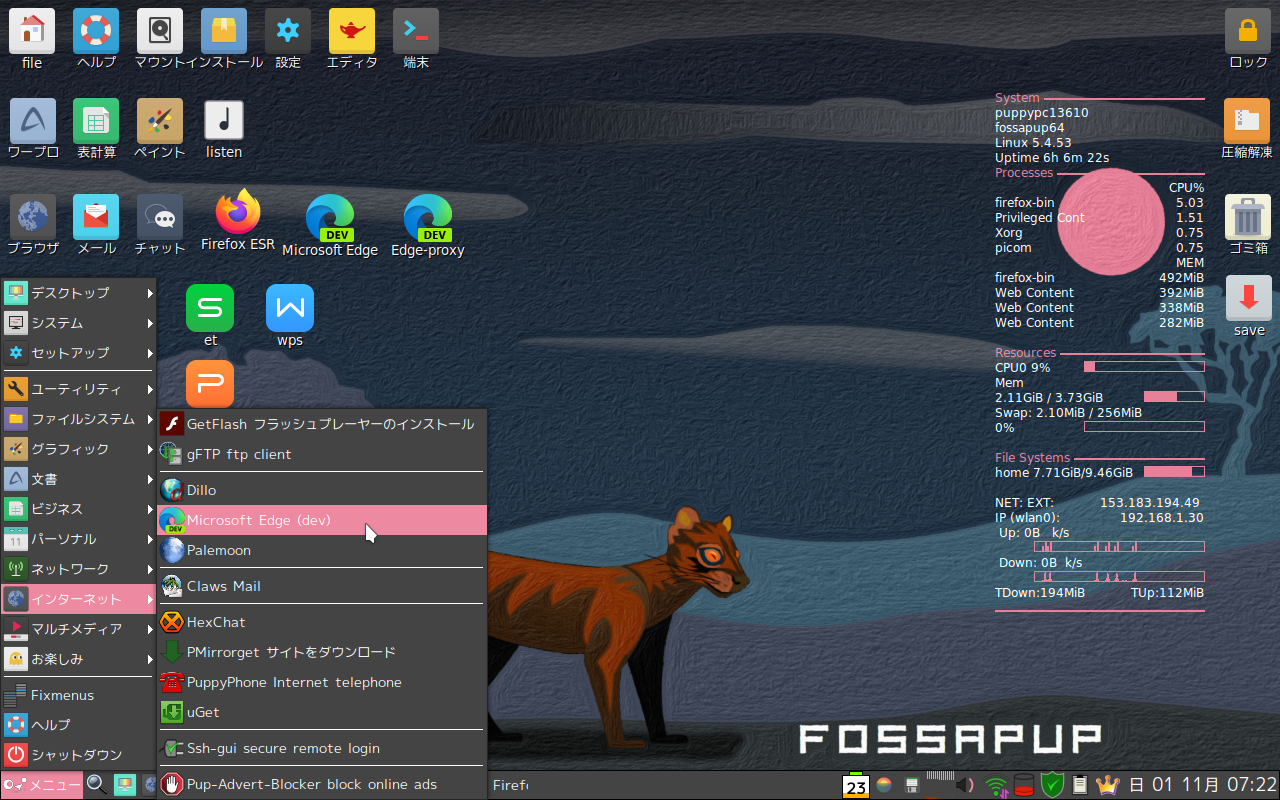
Task: Open the 端末 terminal emulator
Action: [415, 30]
